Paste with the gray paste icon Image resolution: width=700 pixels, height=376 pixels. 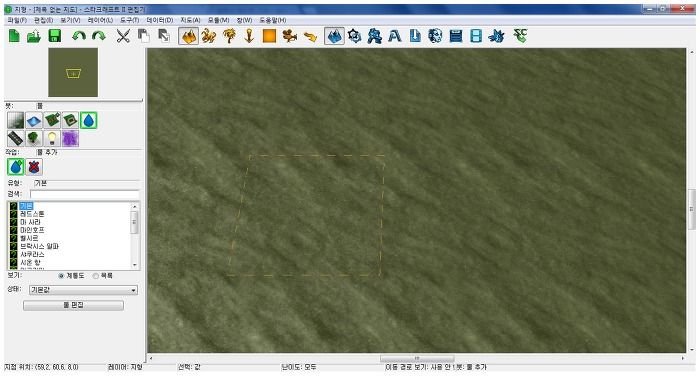coord(164,36)
